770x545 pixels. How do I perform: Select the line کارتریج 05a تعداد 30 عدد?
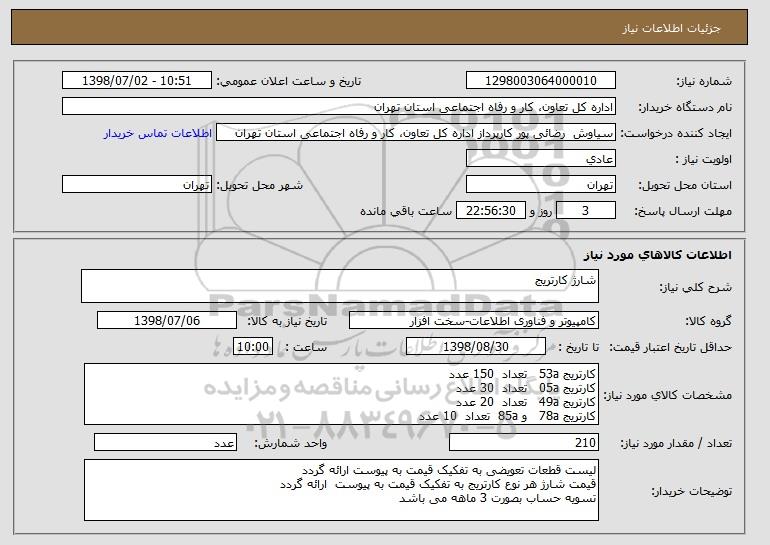coord(525,388)
